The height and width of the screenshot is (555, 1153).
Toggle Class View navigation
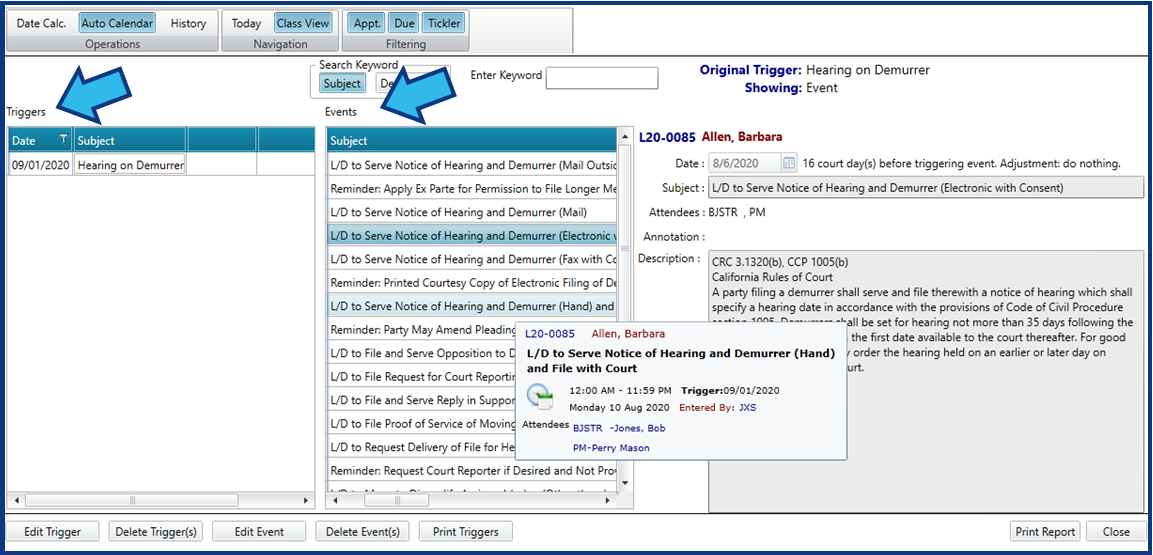tap(303, 24)
